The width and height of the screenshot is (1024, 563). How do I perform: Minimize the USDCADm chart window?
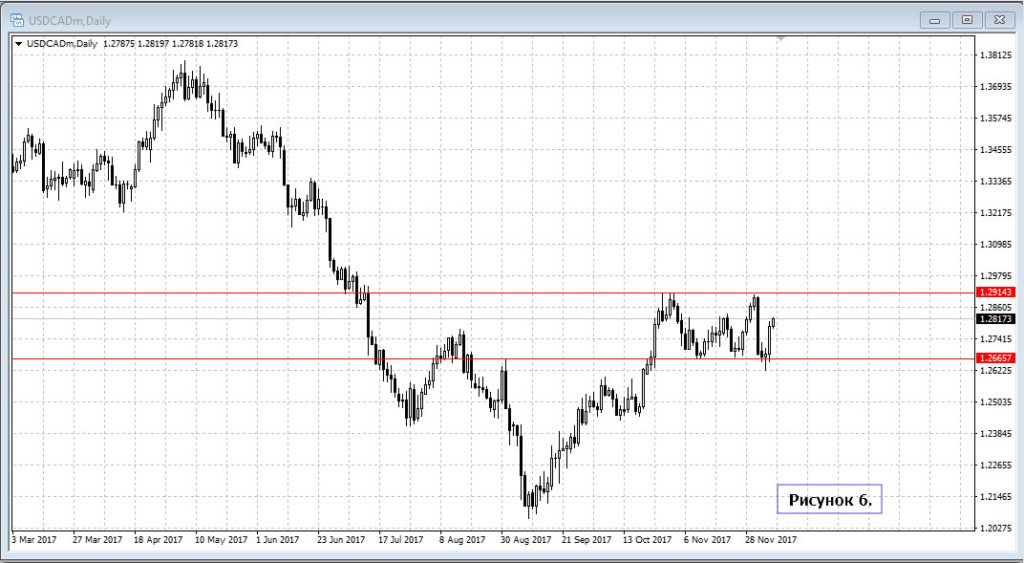(934, 19)
